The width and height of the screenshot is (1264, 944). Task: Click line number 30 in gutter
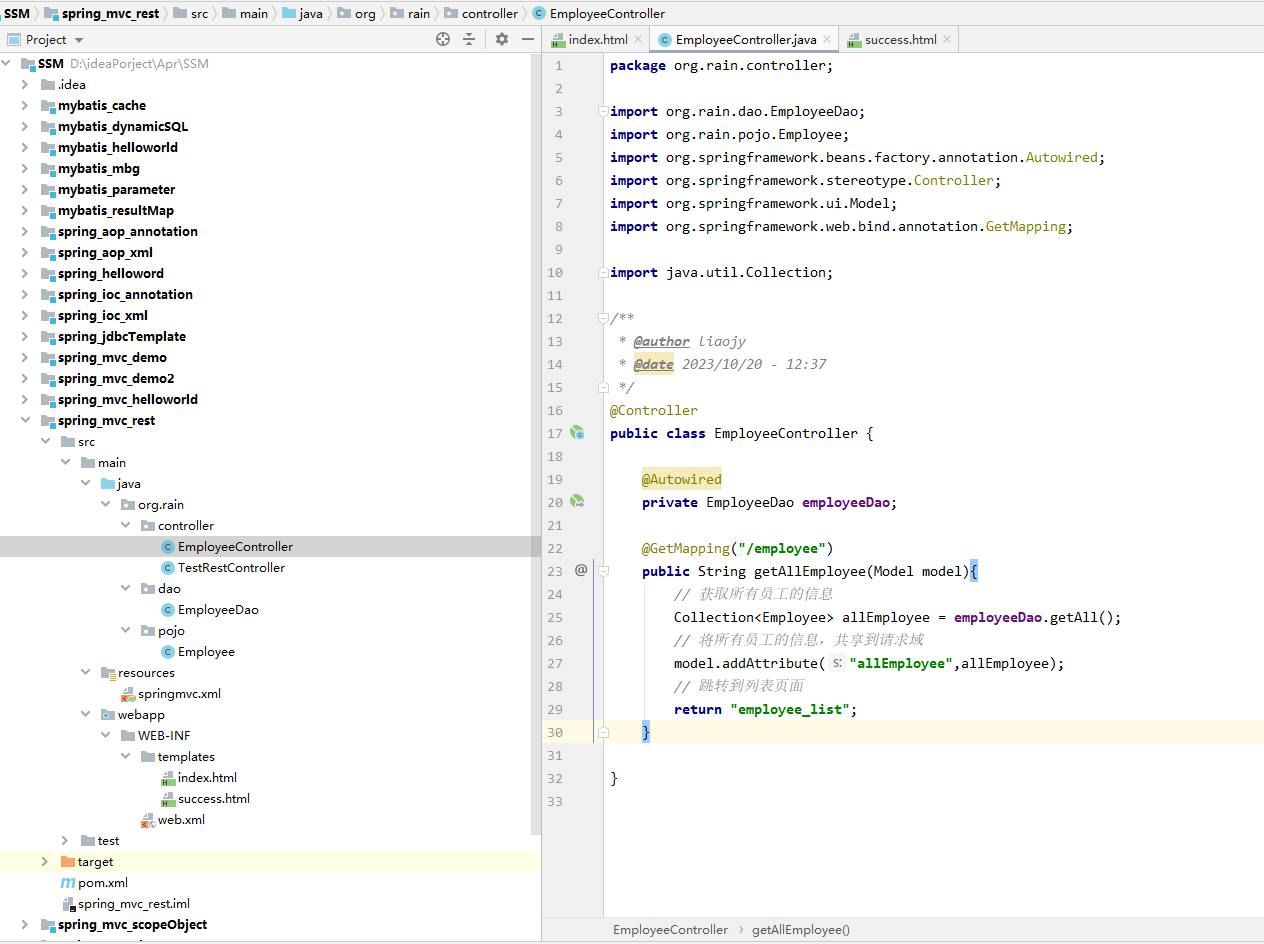[555, 733]
